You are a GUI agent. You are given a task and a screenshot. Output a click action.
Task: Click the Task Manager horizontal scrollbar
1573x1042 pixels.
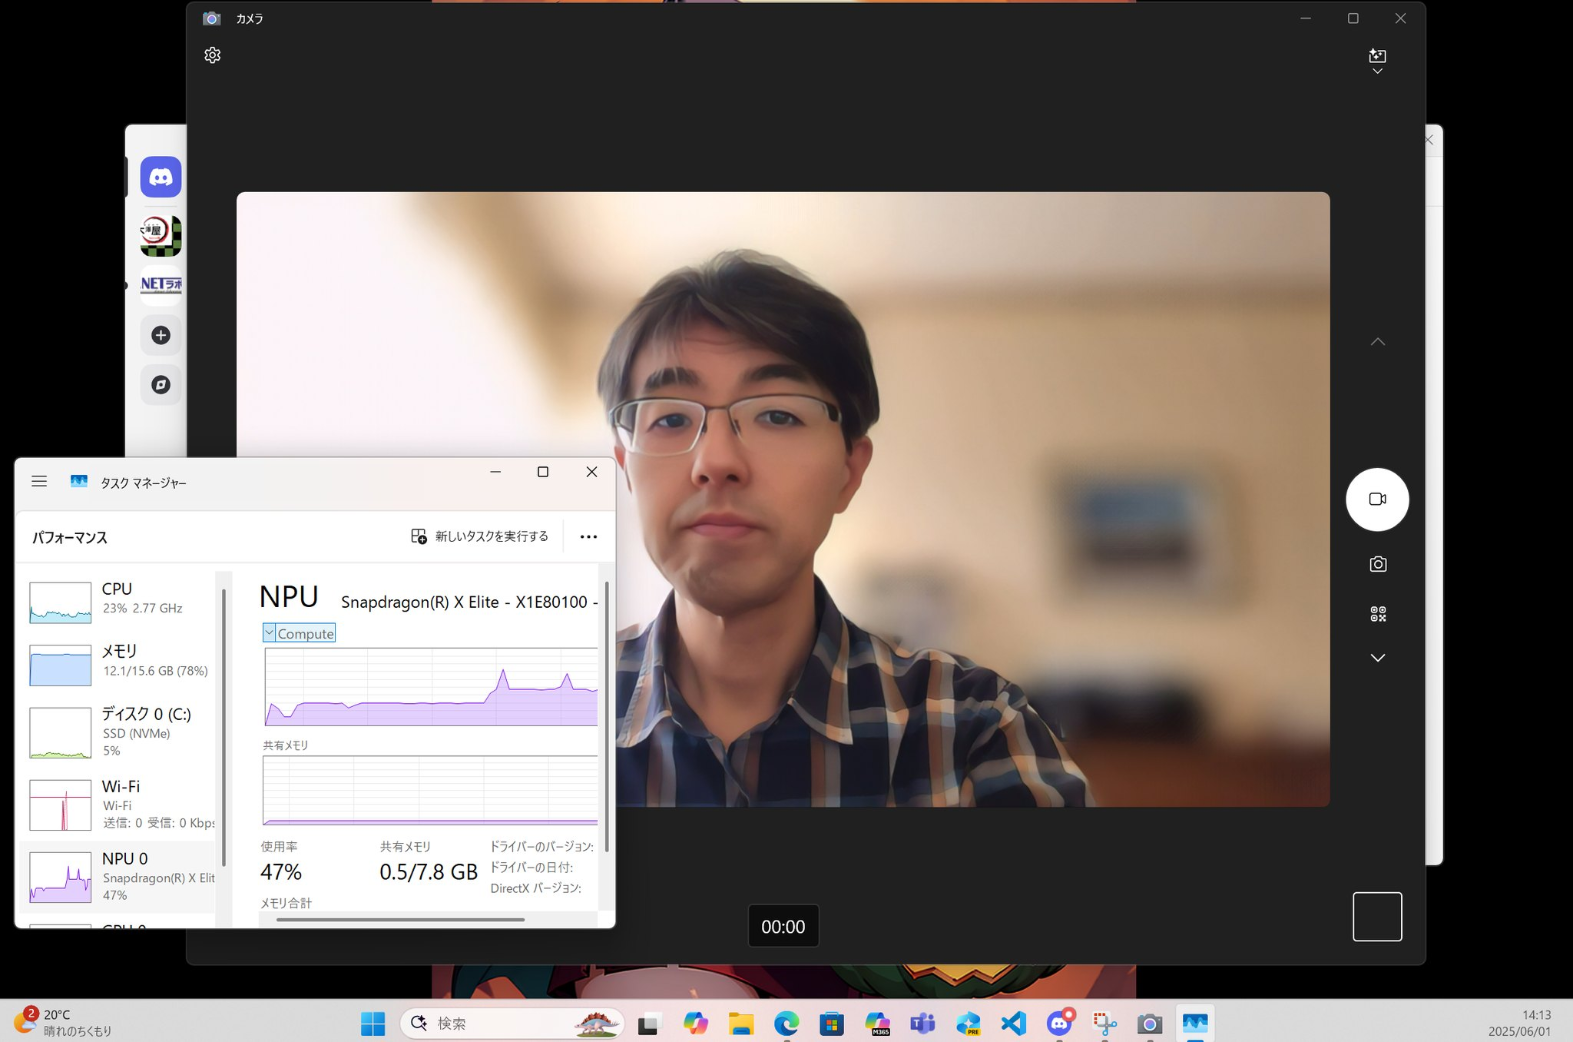click(x=400, y=919)
